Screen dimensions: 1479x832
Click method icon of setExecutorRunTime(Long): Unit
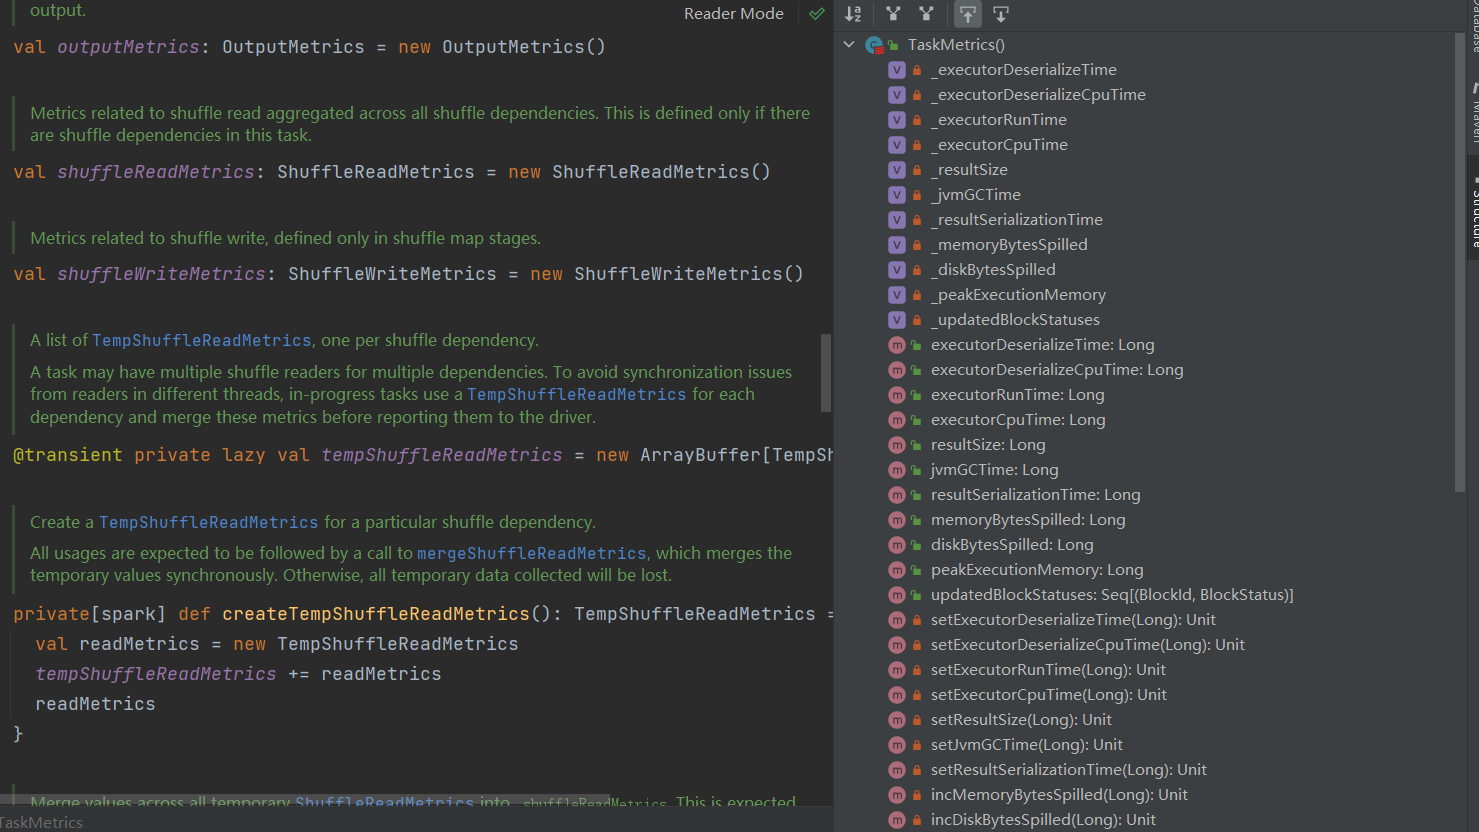[x=897, y=670]
